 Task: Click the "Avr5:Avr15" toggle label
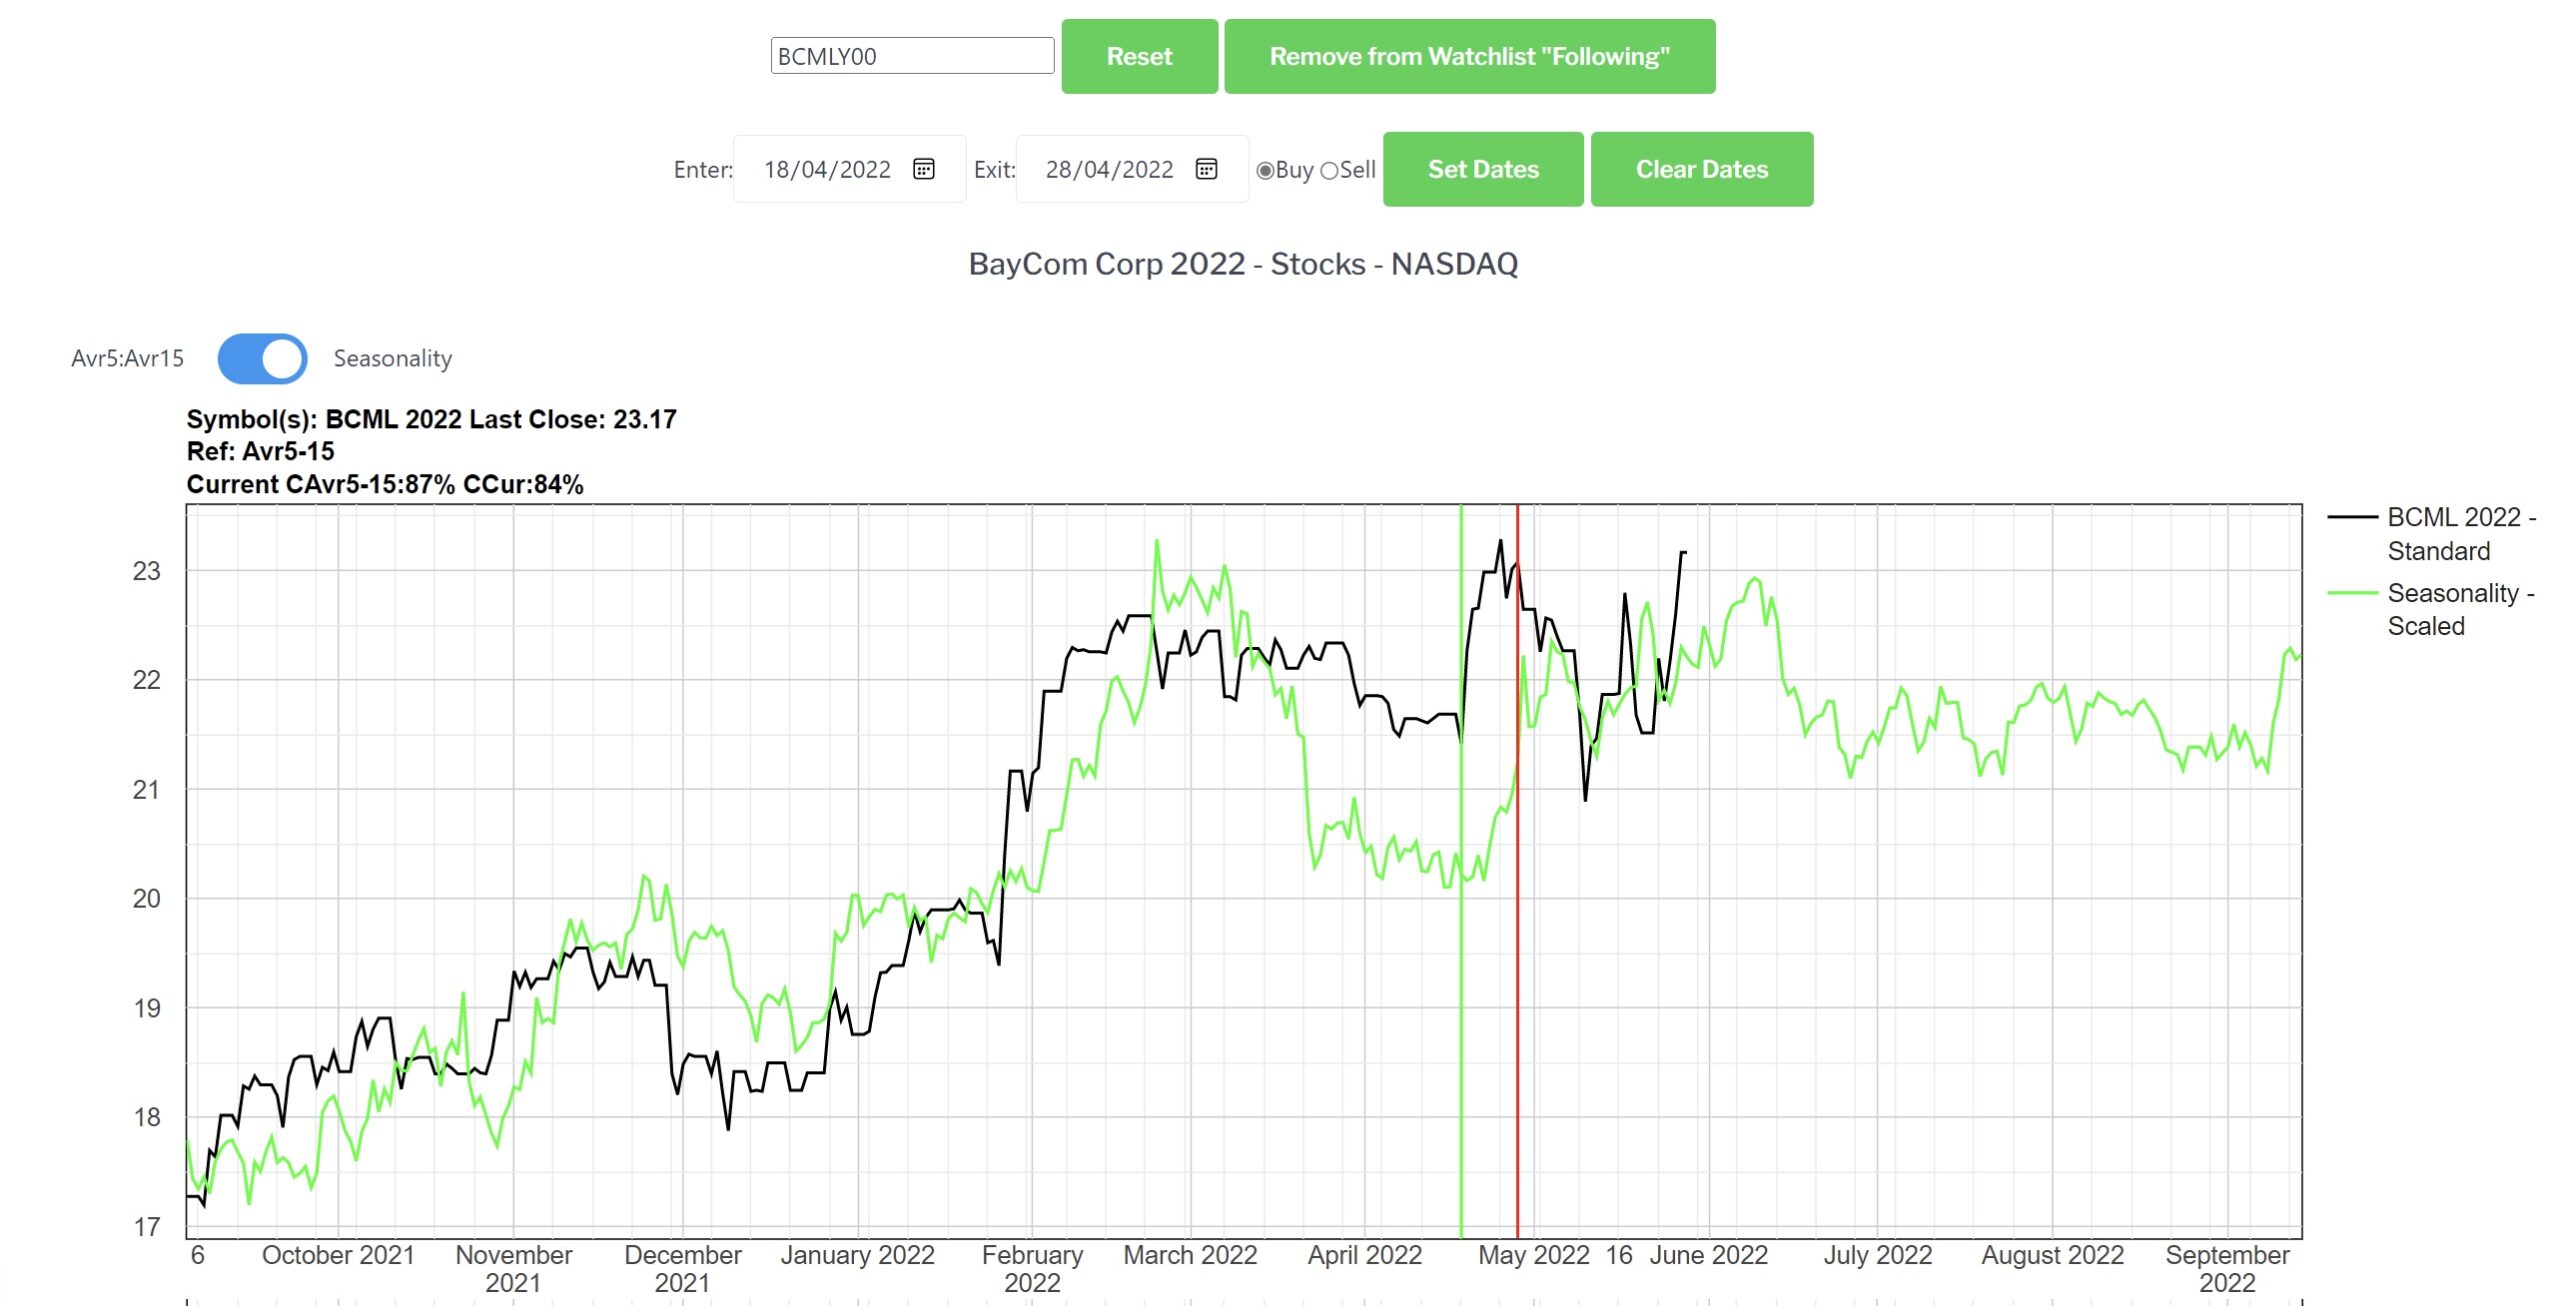coord(127,358)
